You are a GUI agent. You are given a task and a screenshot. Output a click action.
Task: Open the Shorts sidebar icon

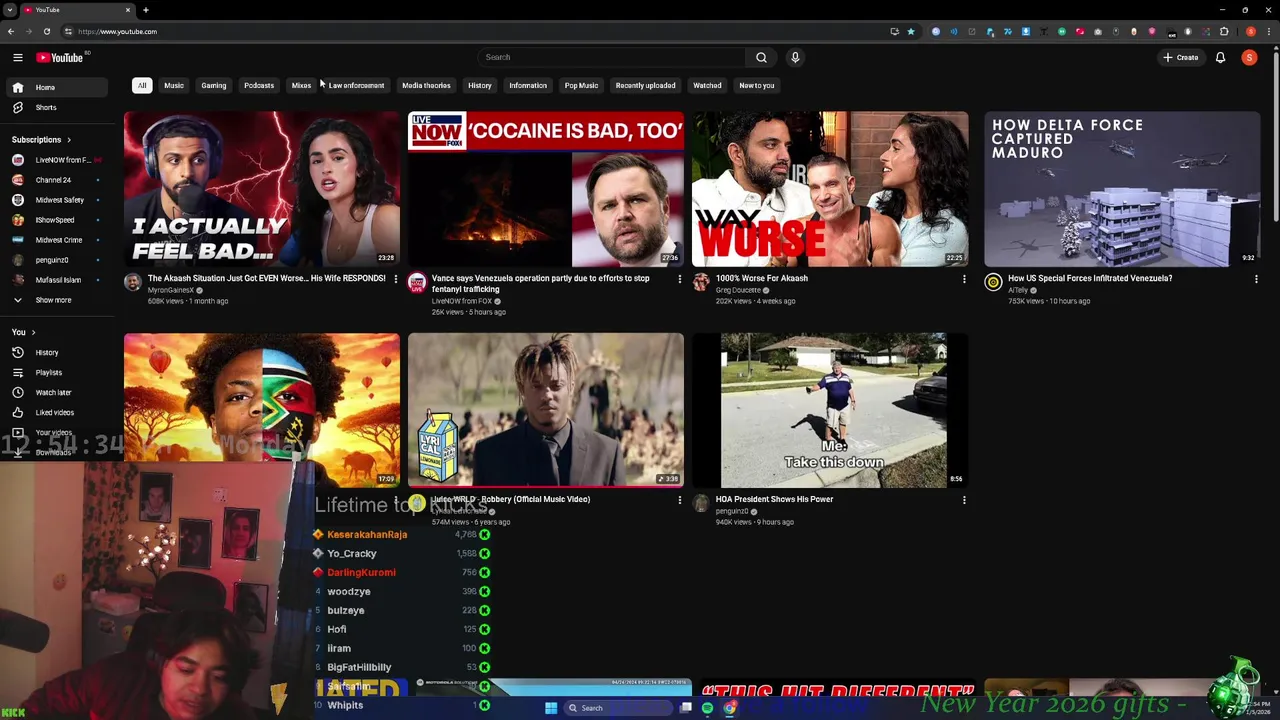coord(17,107)
